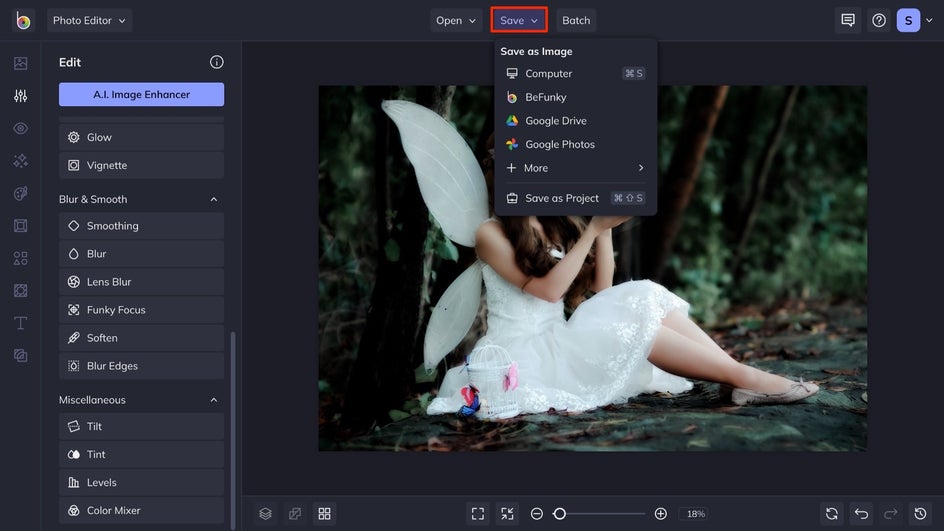Click the fit to screen icon
Screen dimensions: 944x531
click(x=478, y=514)
